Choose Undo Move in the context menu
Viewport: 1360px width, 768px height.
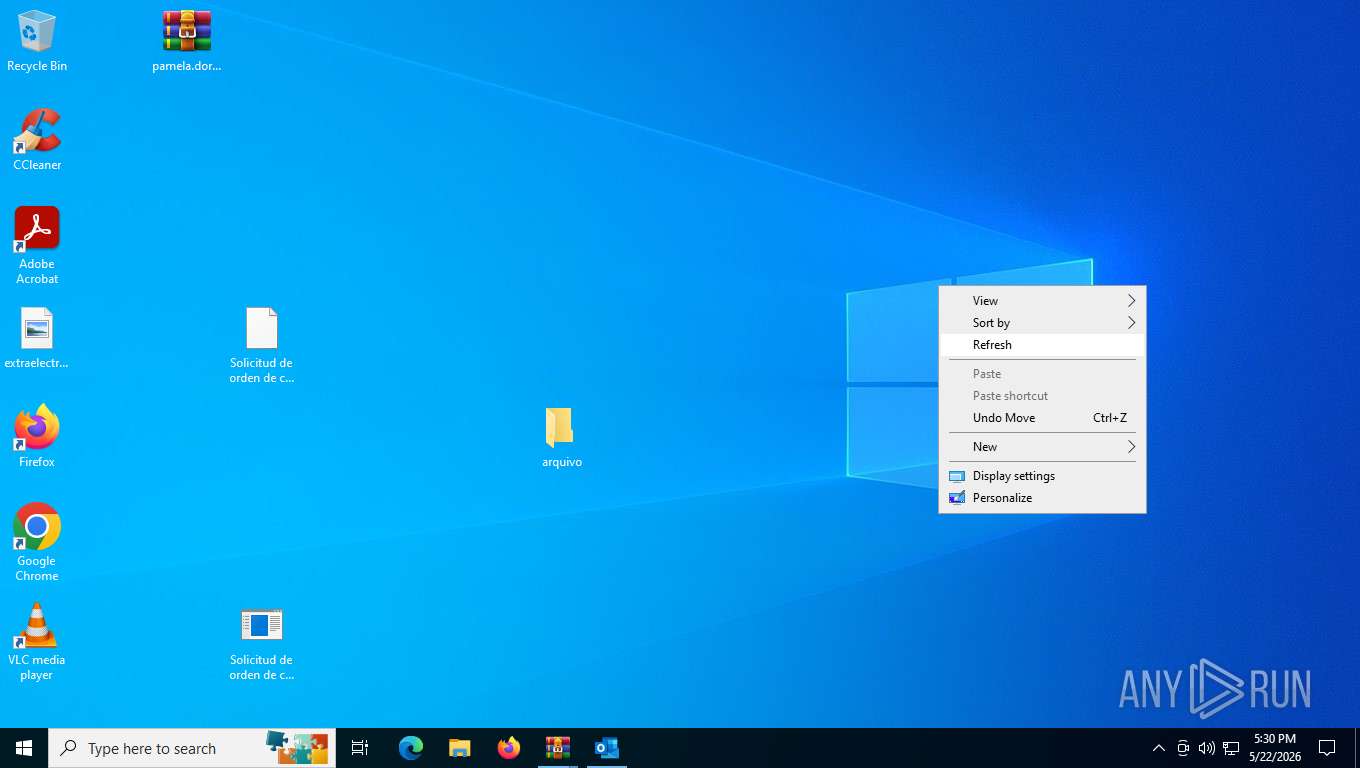click(1042, 418)
